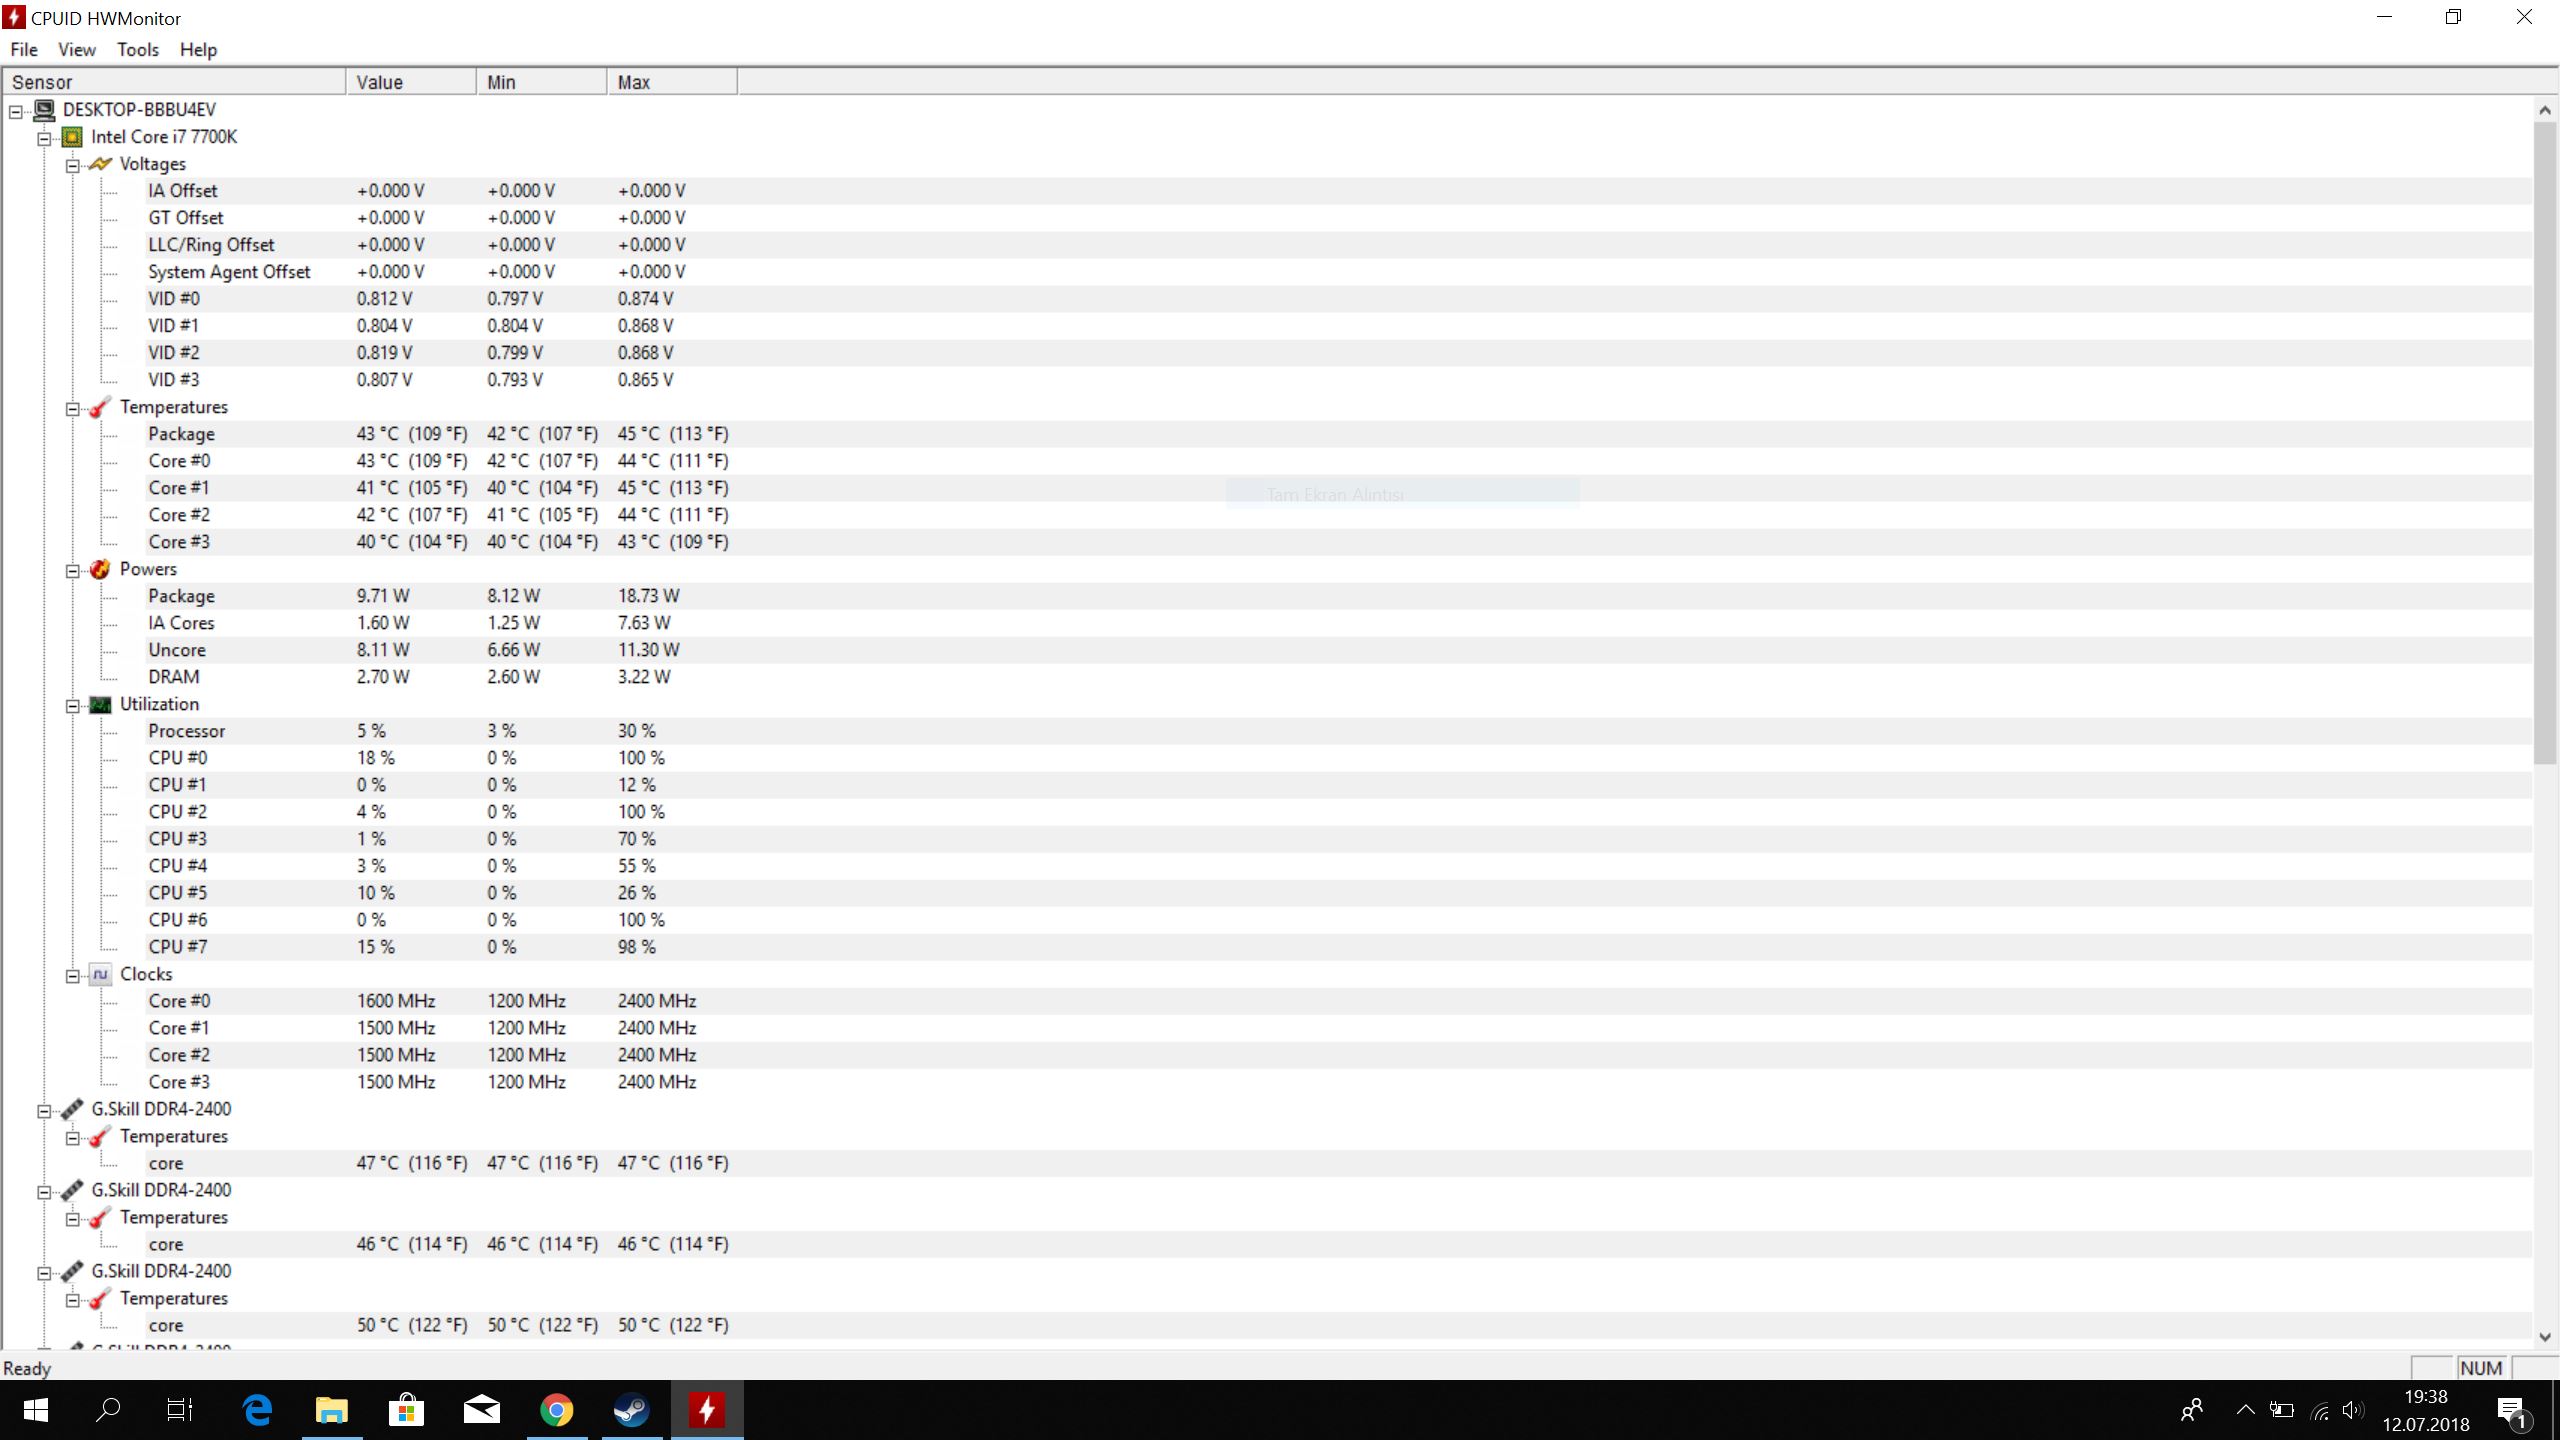
Task: Collapse the Voltages tree node
Action: click(73, 166)
